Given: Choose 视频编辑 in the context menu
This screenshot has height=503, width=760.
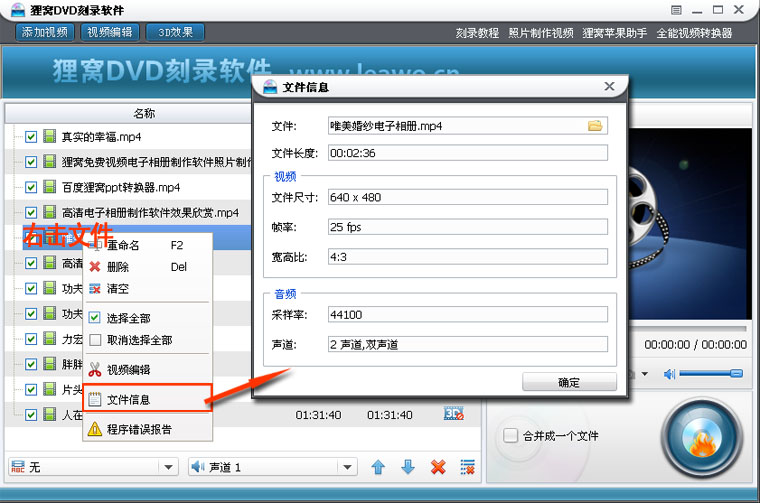Looking at the screenshot, I should click(x=147, y=370).
